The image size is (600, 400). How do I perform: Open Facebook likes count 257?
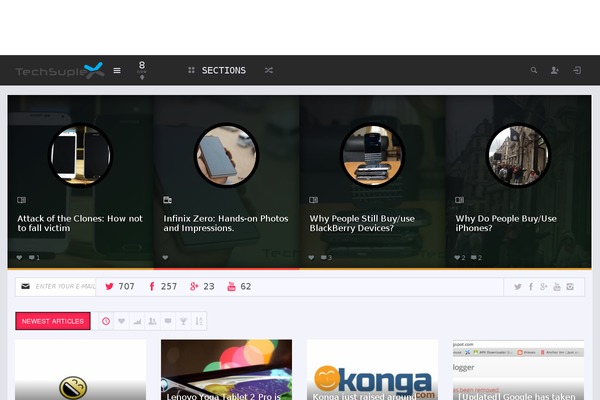163,286
